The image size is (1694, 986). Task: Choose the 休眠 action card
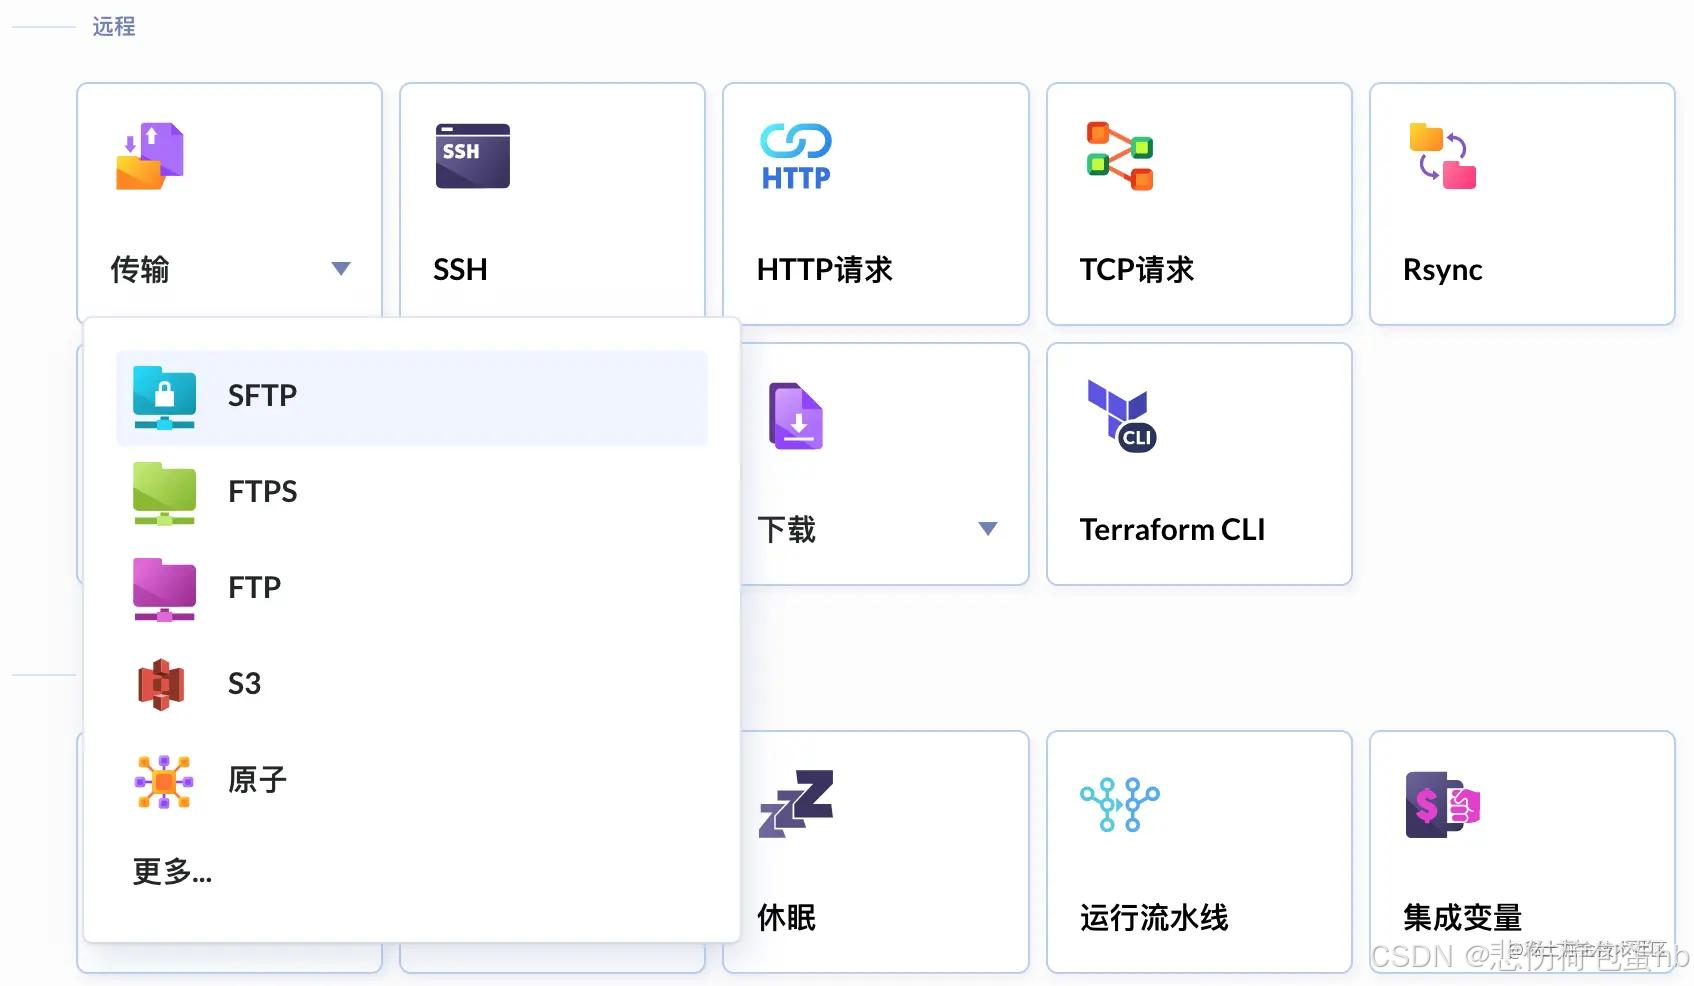883,852
